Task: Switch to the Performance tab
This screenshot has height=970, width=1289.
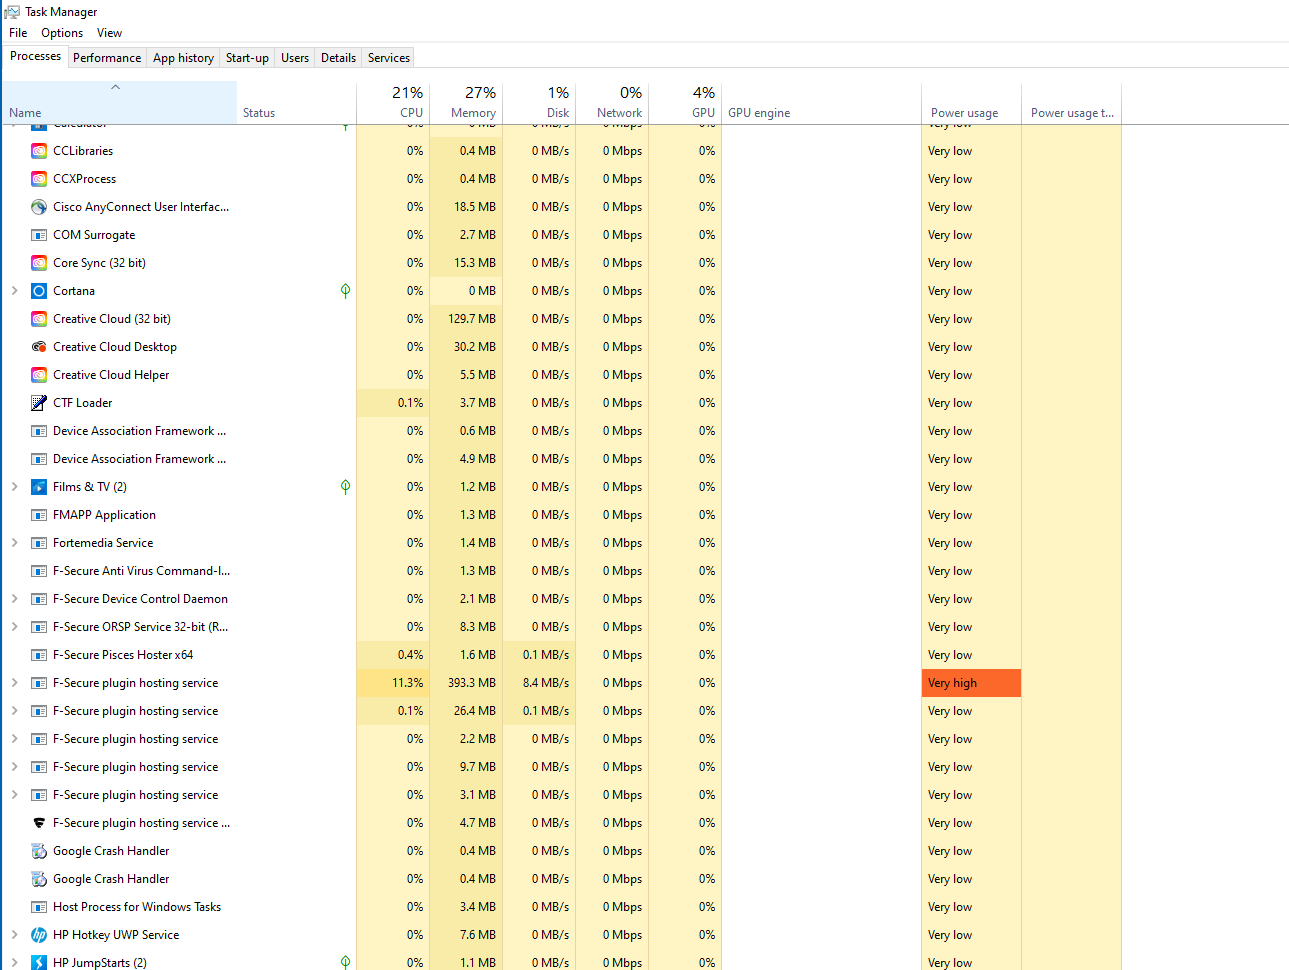Action: (x=107, y=58)
